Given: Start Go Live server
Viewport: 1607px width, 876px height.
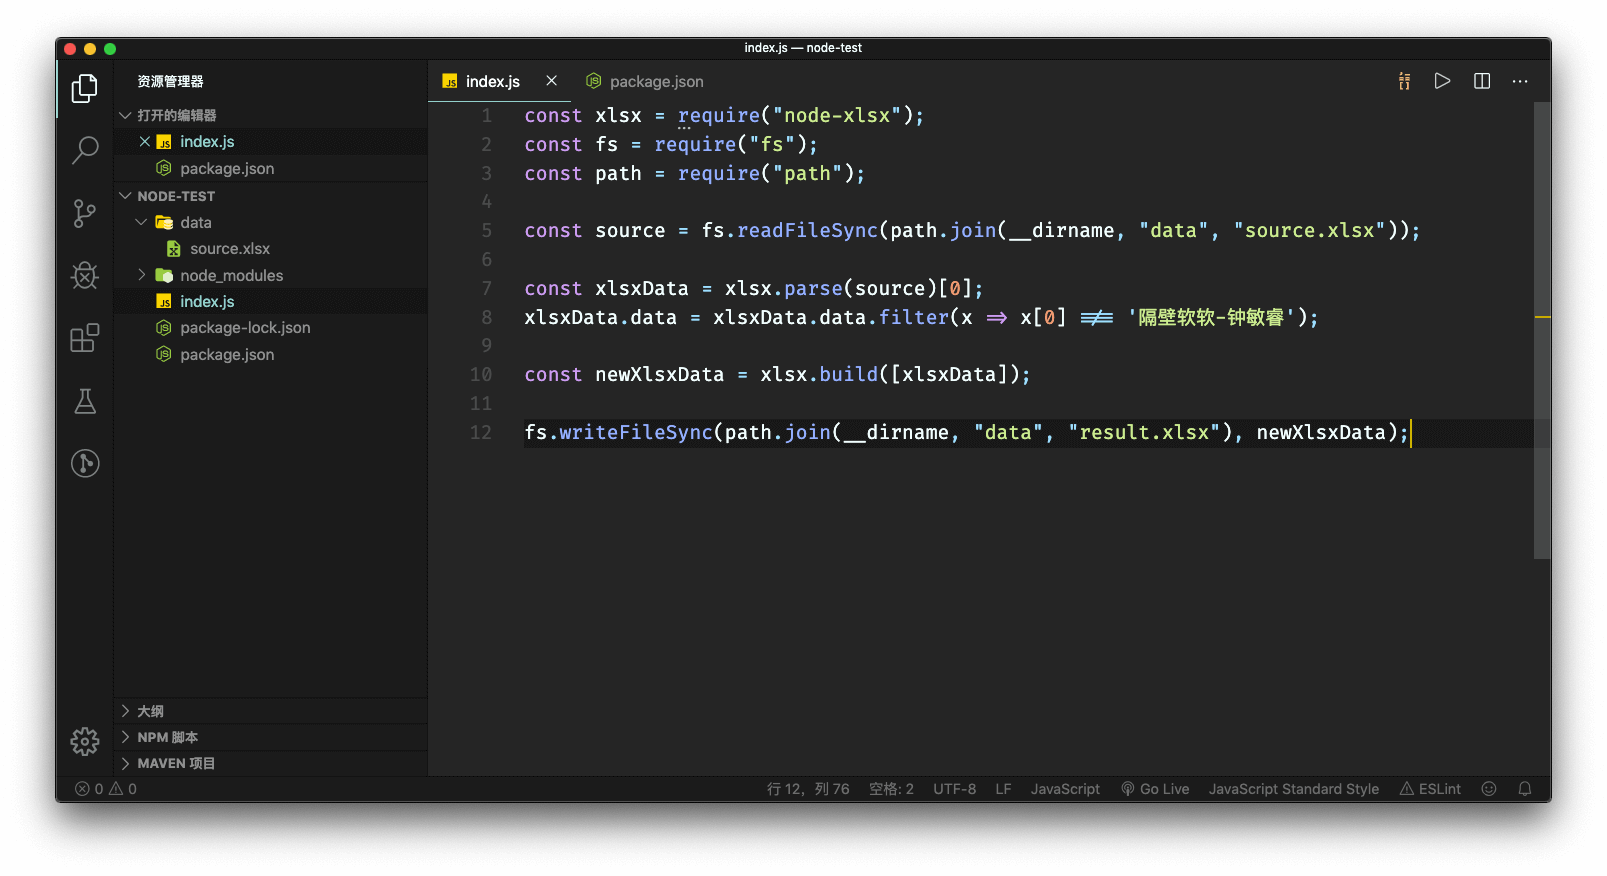Looking at the screenshot, I should pyautogui.click(x=1155, y=789).
